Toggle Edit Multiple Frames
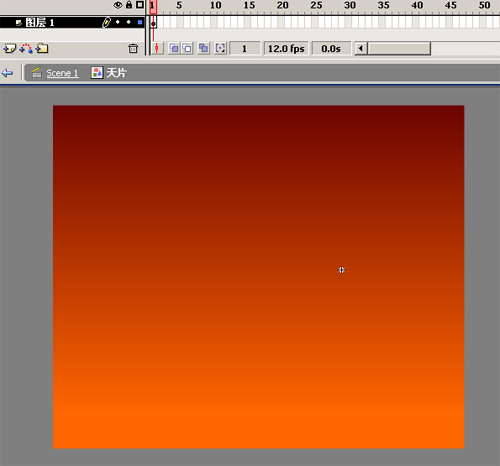 [203, 49]
